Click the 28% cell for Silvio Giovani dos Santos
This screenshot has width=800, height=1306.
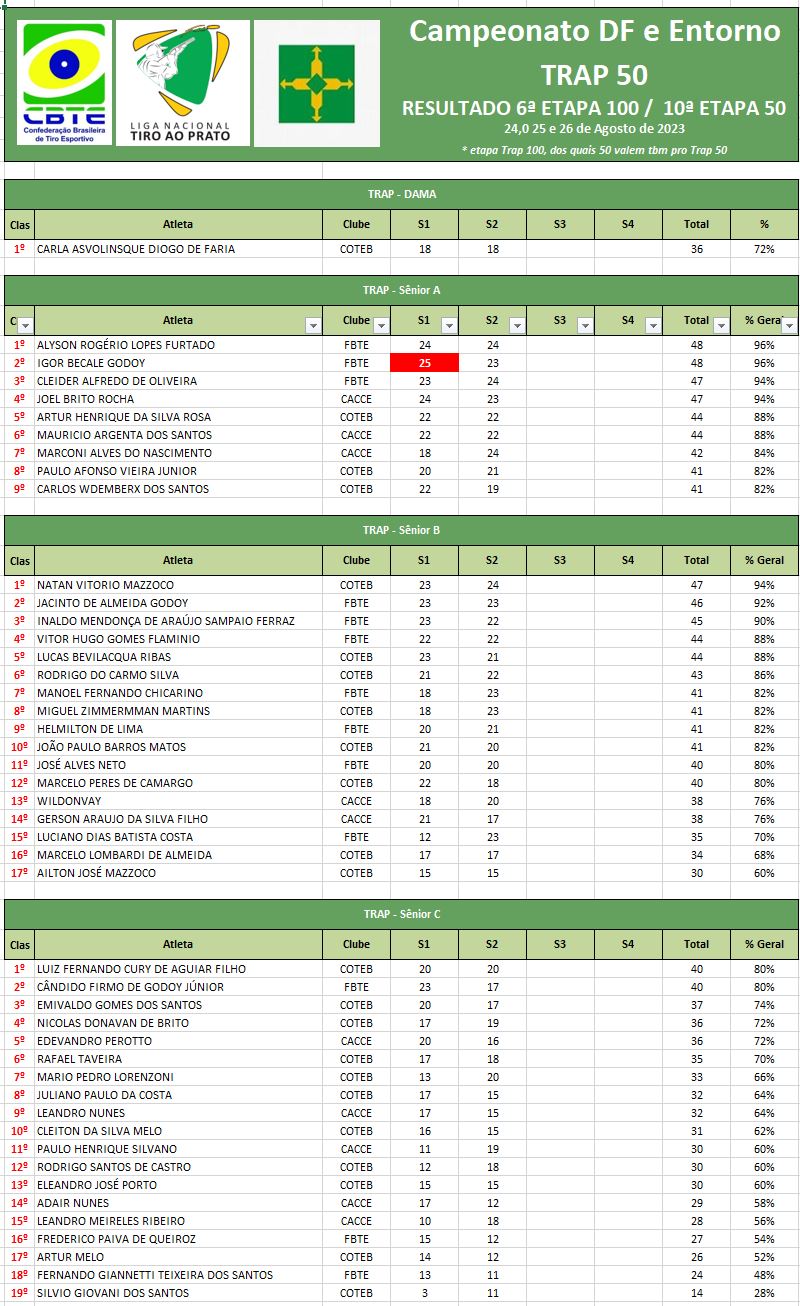[764, 1293]
